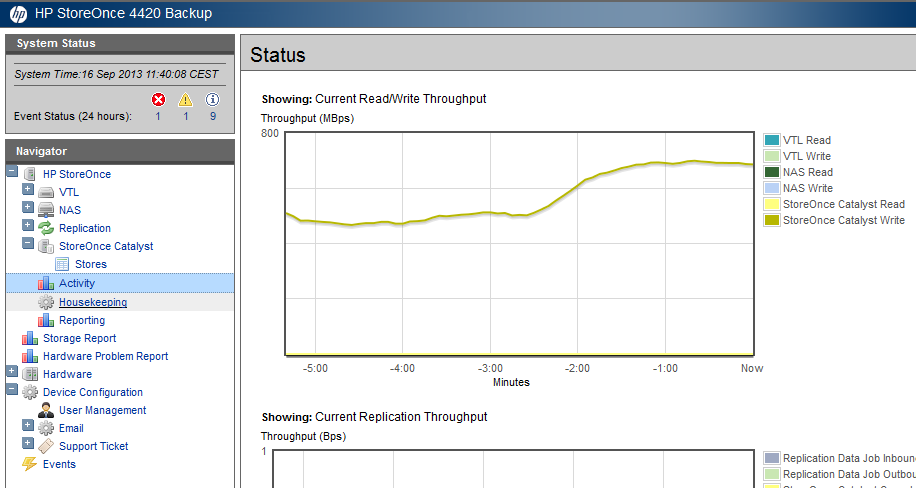Image resolution: width=916 pixels, height=488 pixels.
Task: Expand the Hardware tree node
Action: point(12,371)
